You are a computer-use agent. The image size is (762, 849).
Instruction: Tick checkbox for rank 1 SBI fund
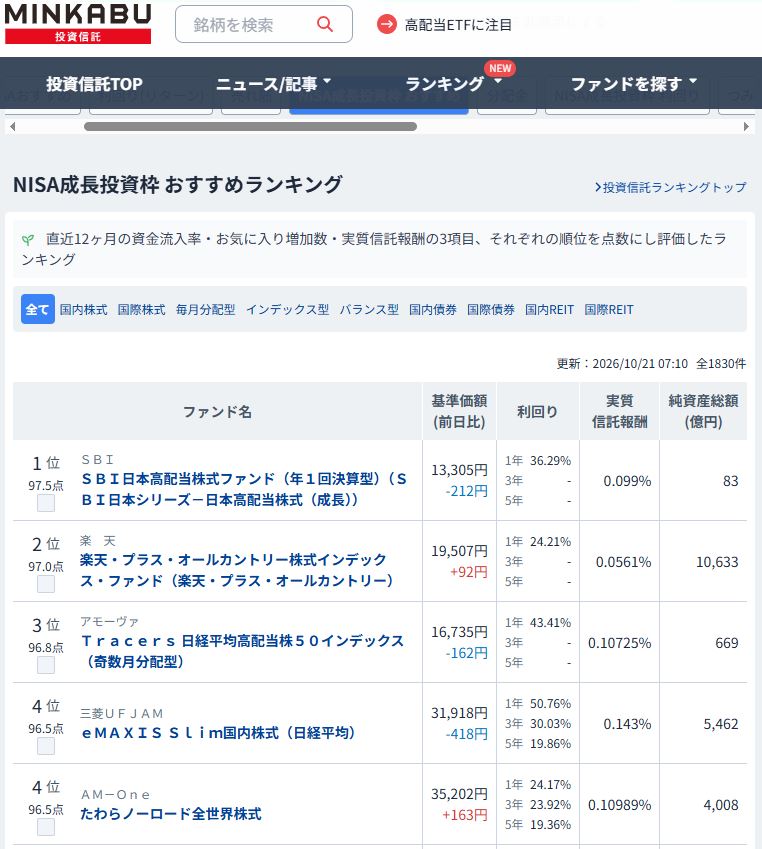click(x=45, y=503)
